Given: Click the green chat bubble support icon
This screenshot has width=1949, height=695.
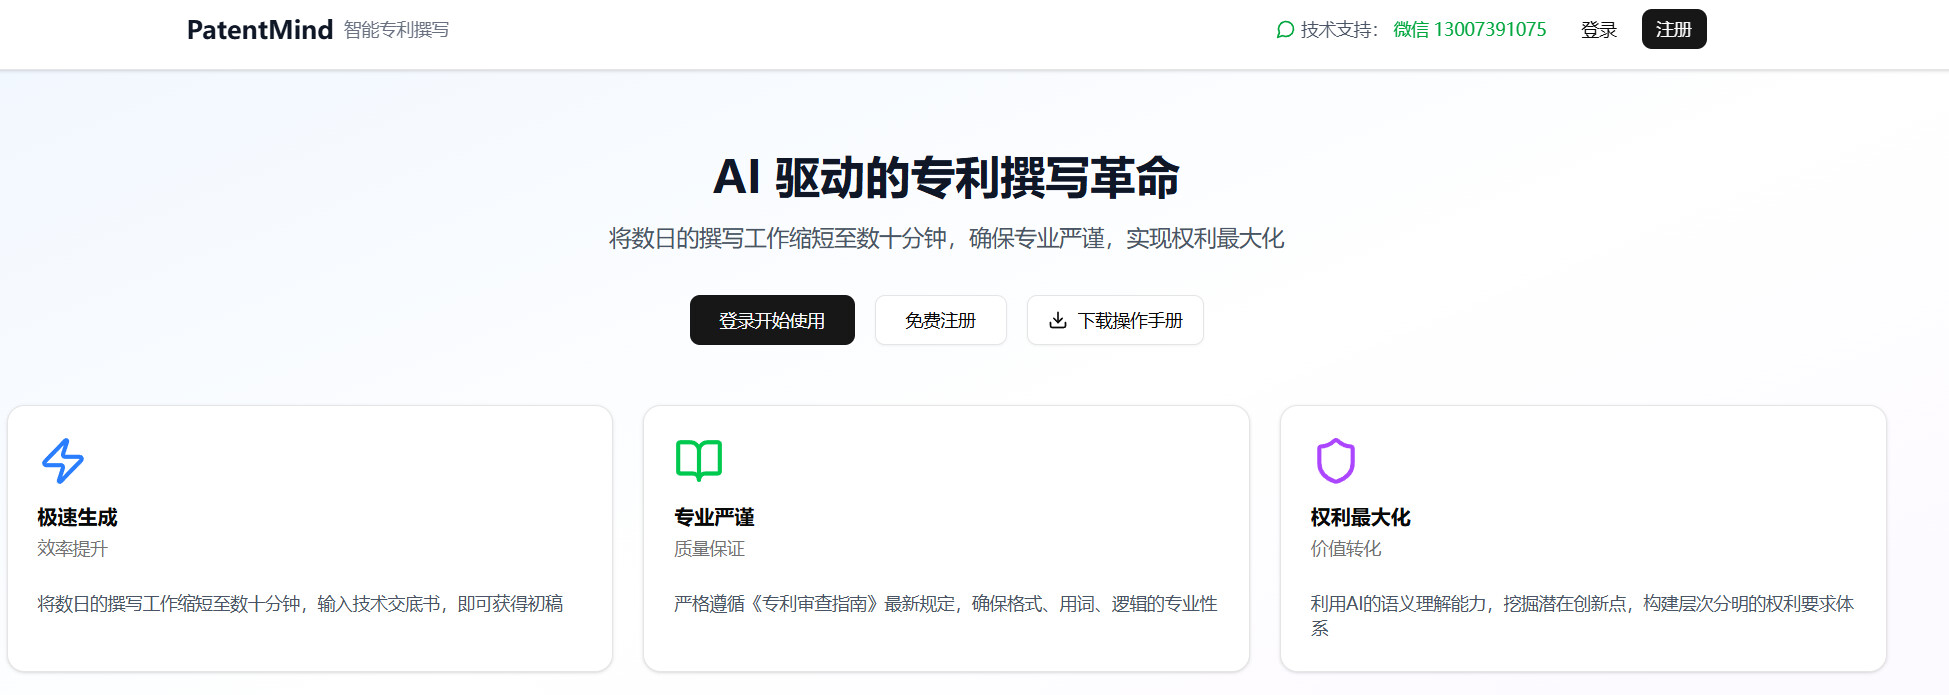Looking at the screenshot, I should click(x=1285, y=30).
